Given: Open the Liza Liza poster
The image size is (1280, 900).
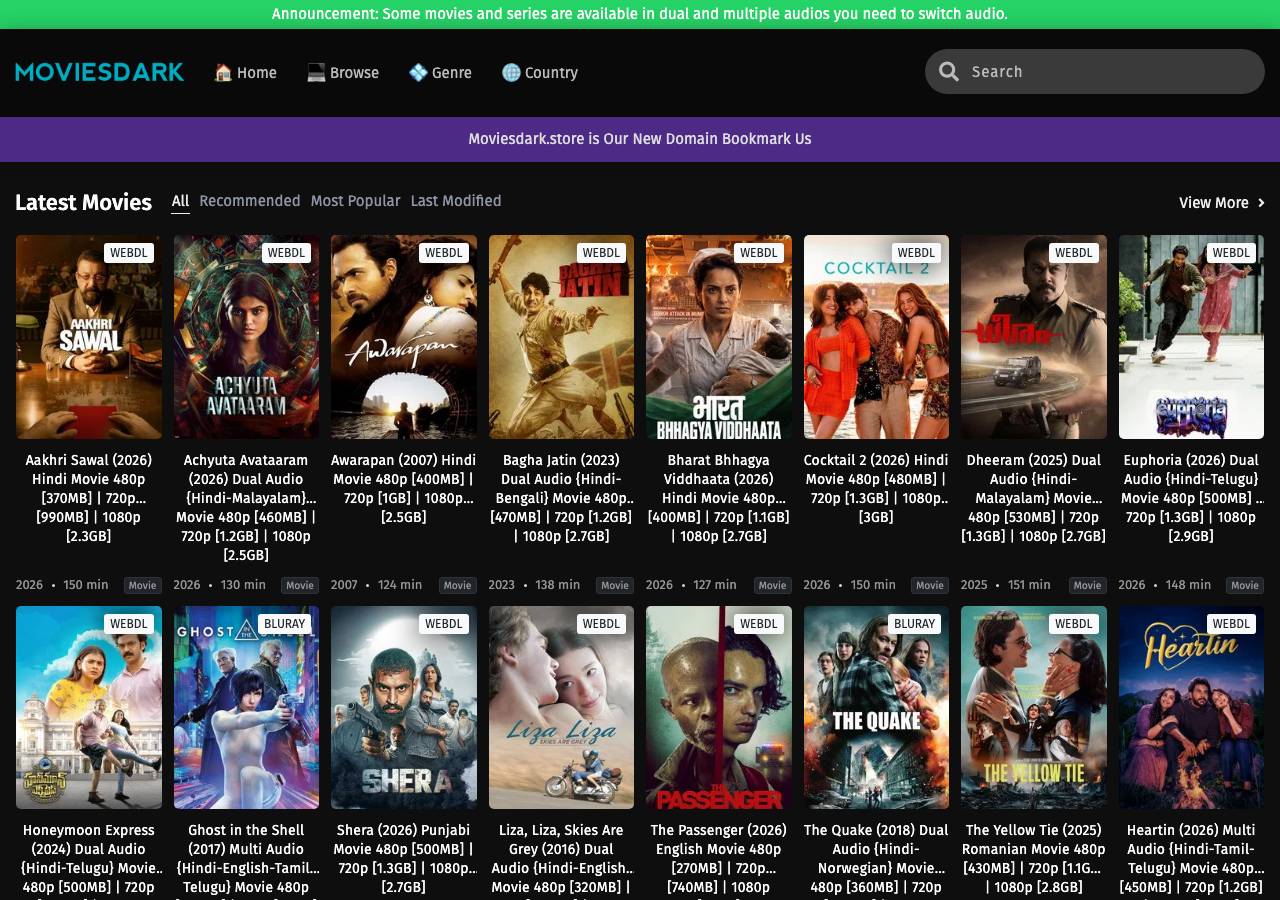Looking at the screenshot, I should pos(561,707).
